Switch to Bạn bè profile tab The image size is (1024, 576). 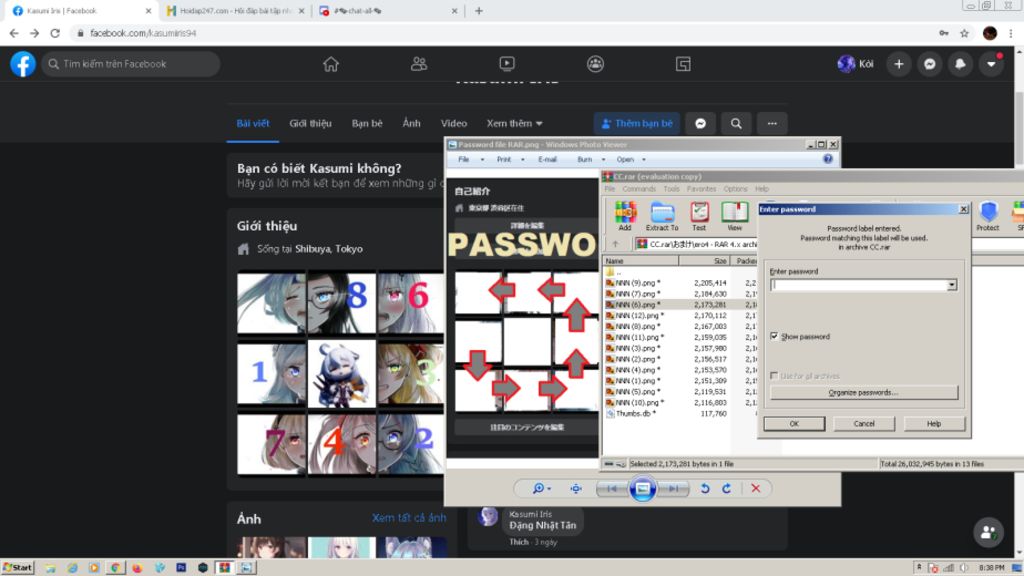pos(367,123)
